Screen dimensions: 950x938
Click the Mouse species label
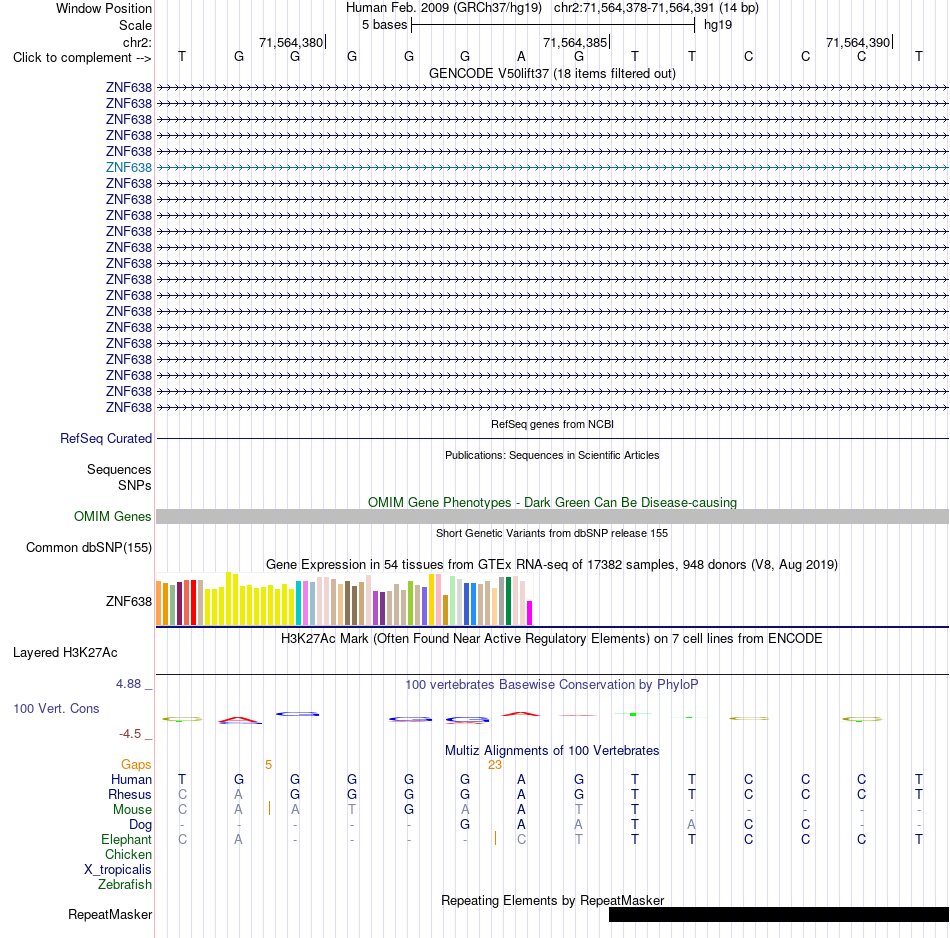coord(132,810)
